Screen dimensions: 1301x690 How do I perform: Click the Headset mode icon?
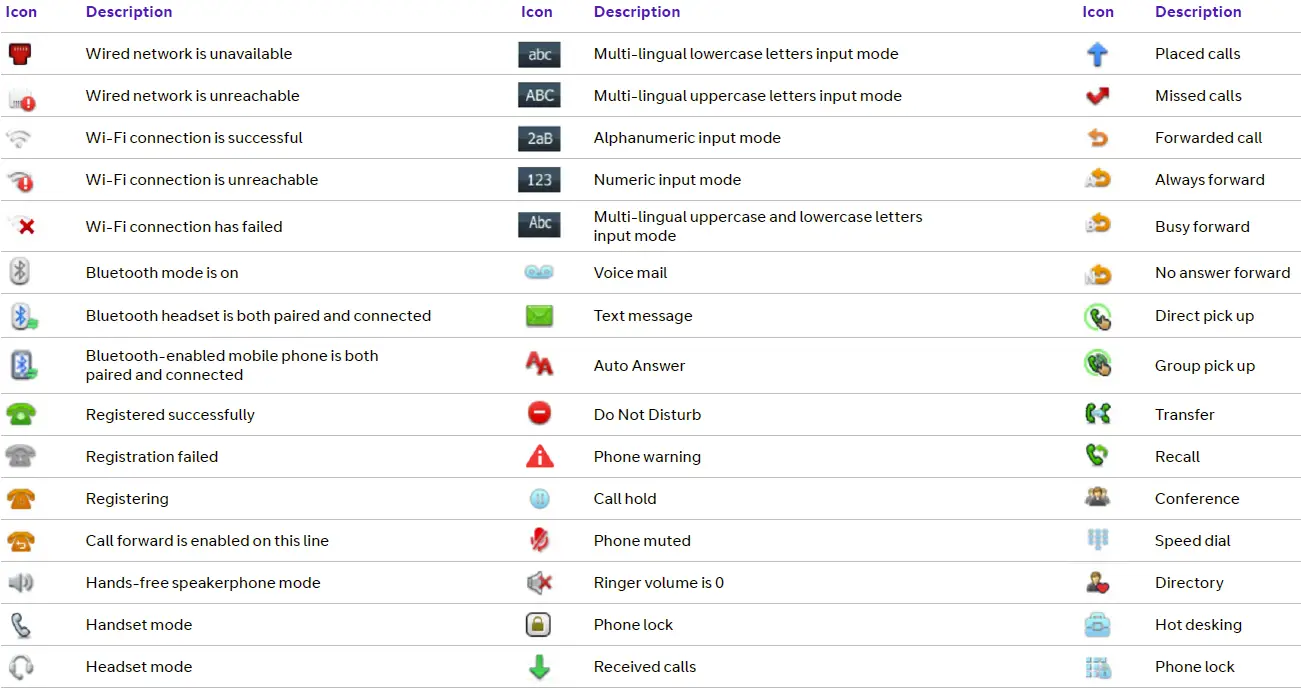[20, 667]
